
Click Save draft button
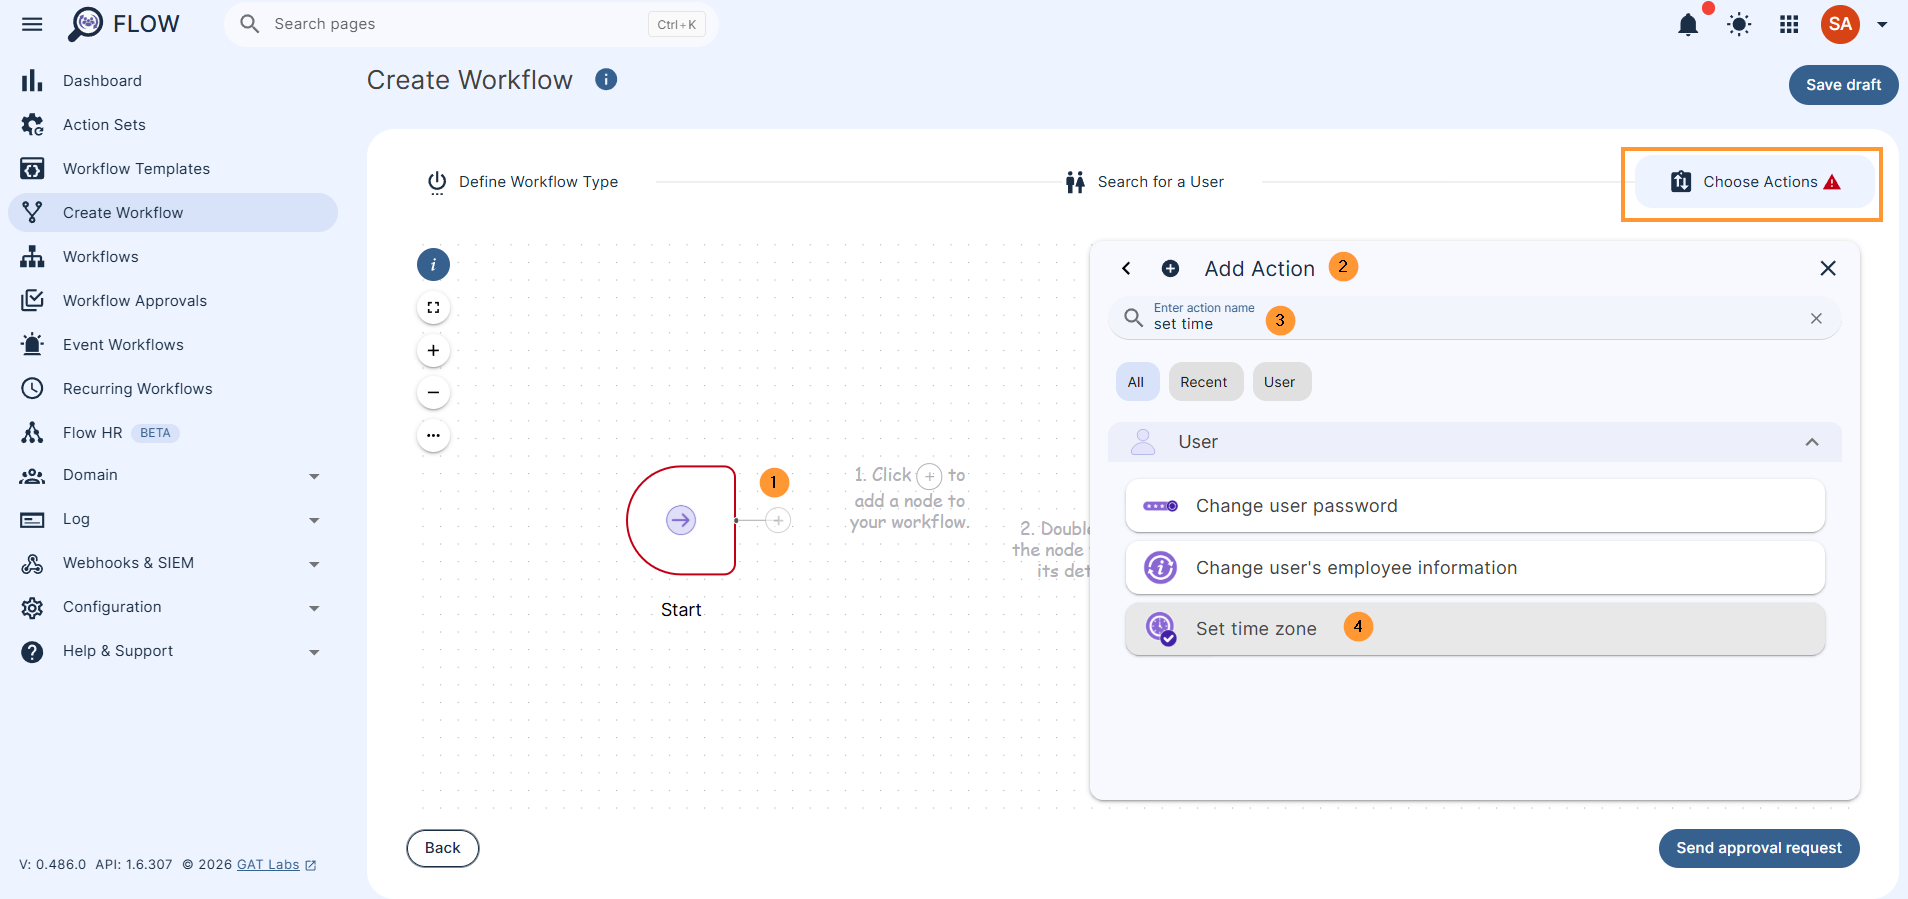pos(1843,85)
